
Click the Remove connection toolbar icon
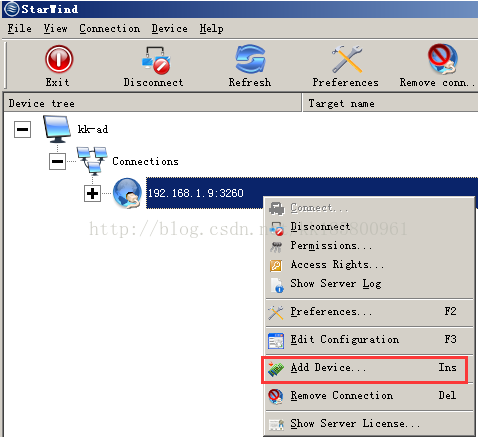(443, 59)
